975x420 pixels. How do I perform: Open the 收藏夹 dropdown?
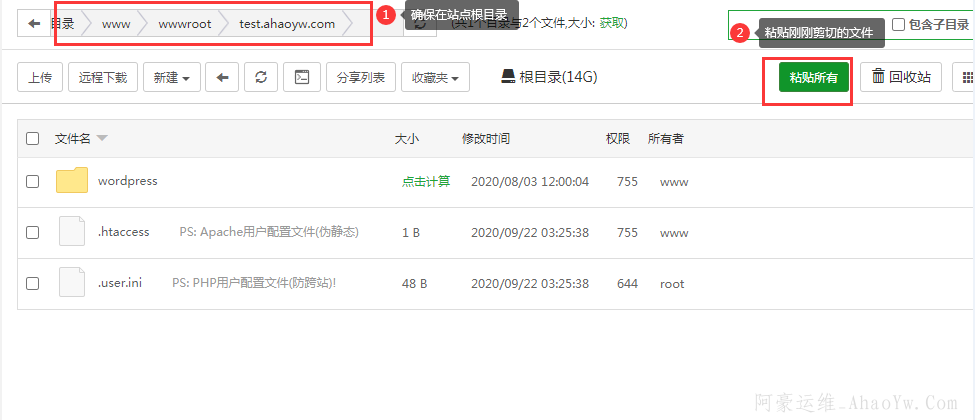[x=435, y=77]
